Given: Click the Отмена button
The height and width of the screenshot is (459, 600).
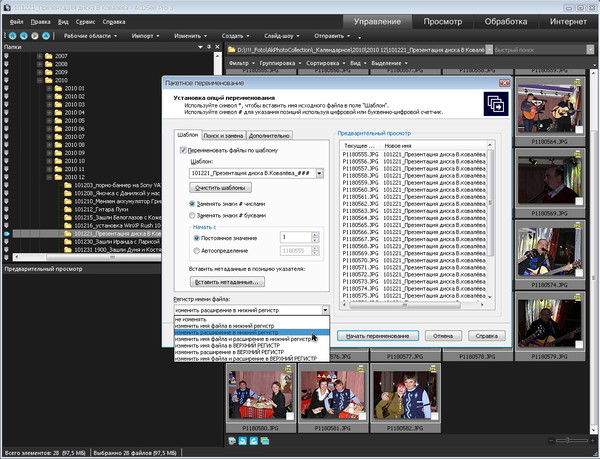Looking at the screenshot, I should [443, 336].
